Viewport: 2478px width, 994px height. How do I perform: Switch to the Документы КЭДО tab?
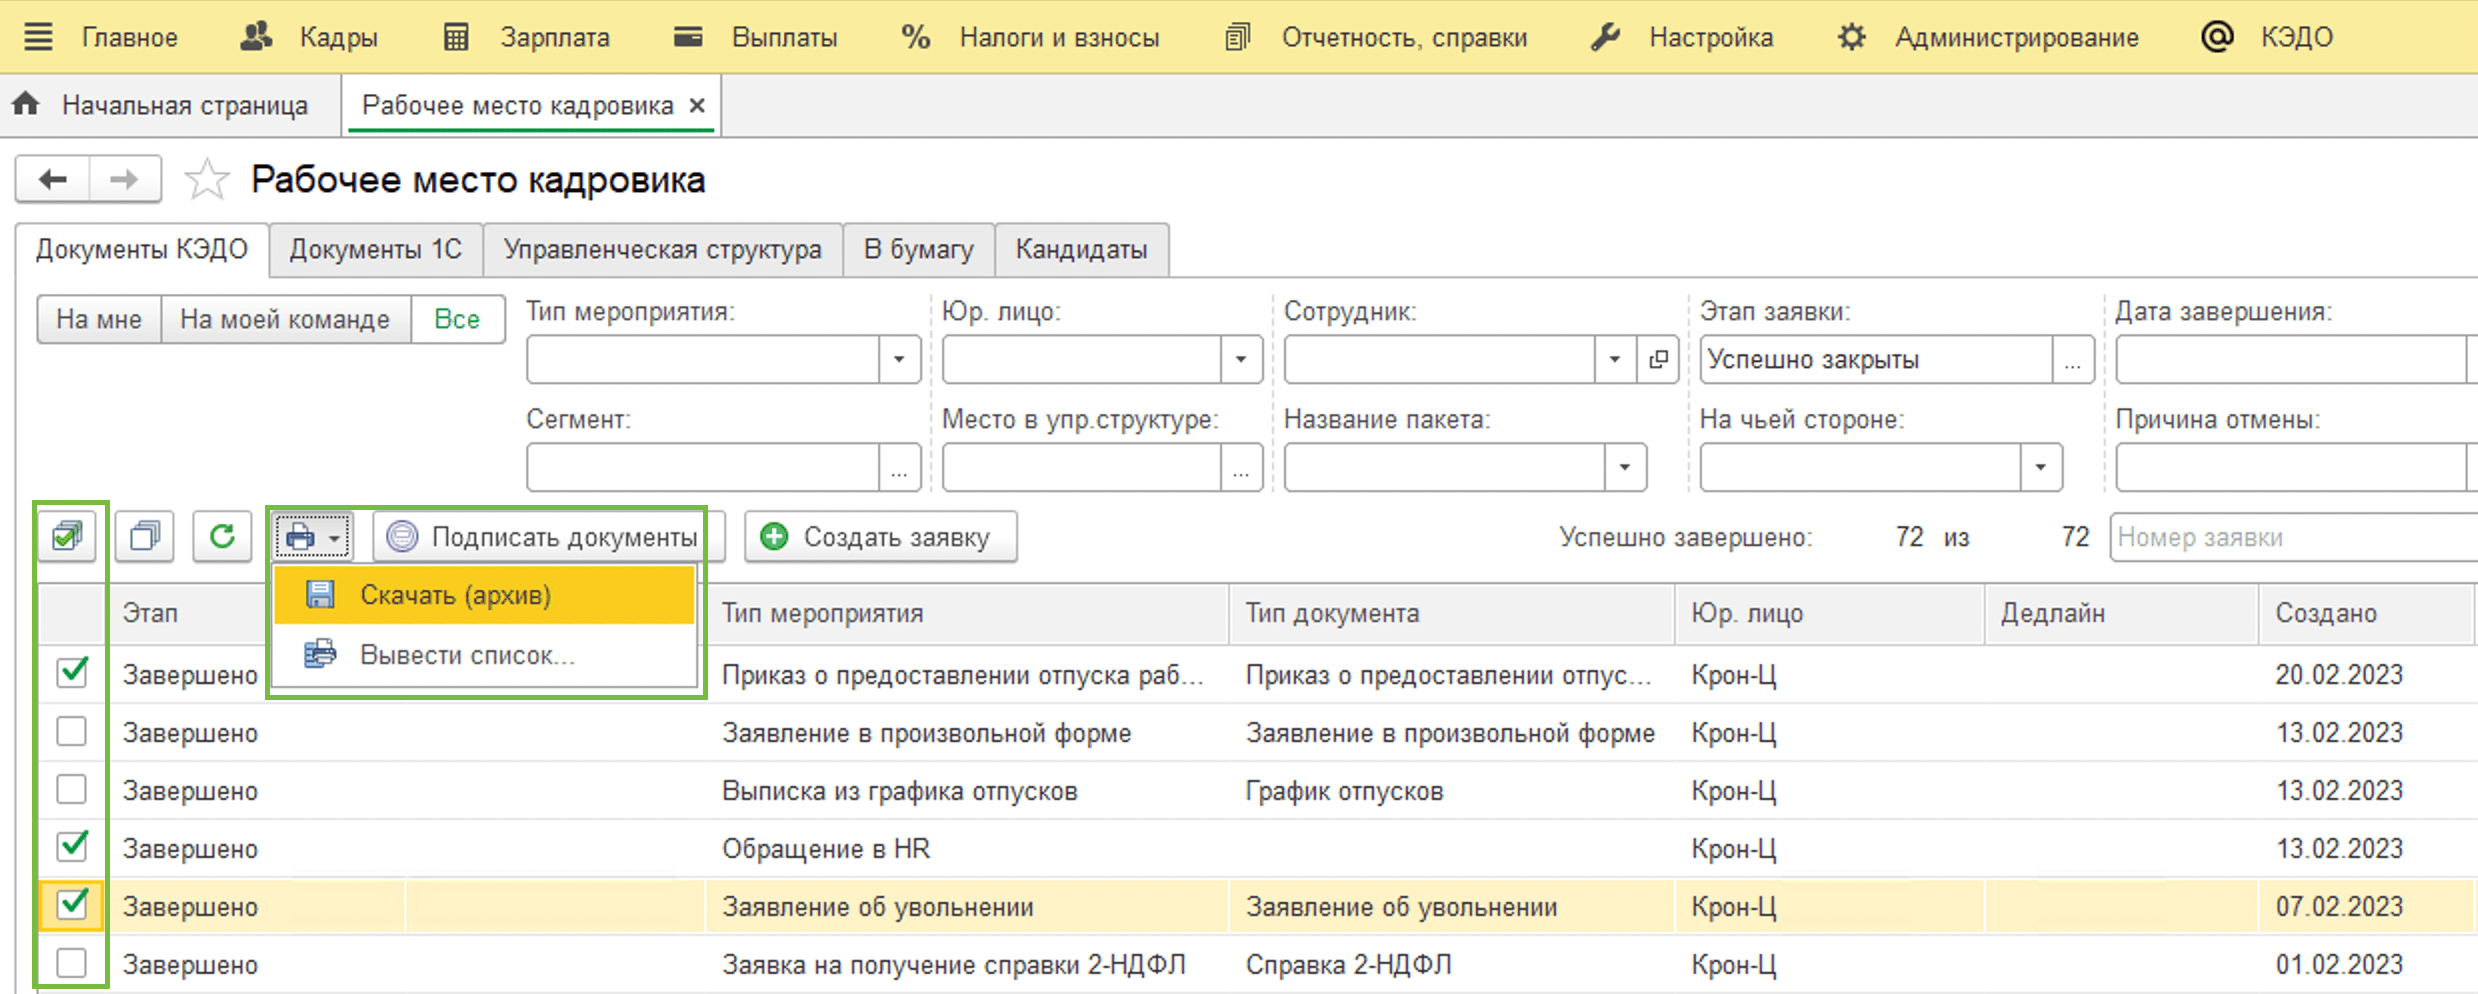coord(142,249)
